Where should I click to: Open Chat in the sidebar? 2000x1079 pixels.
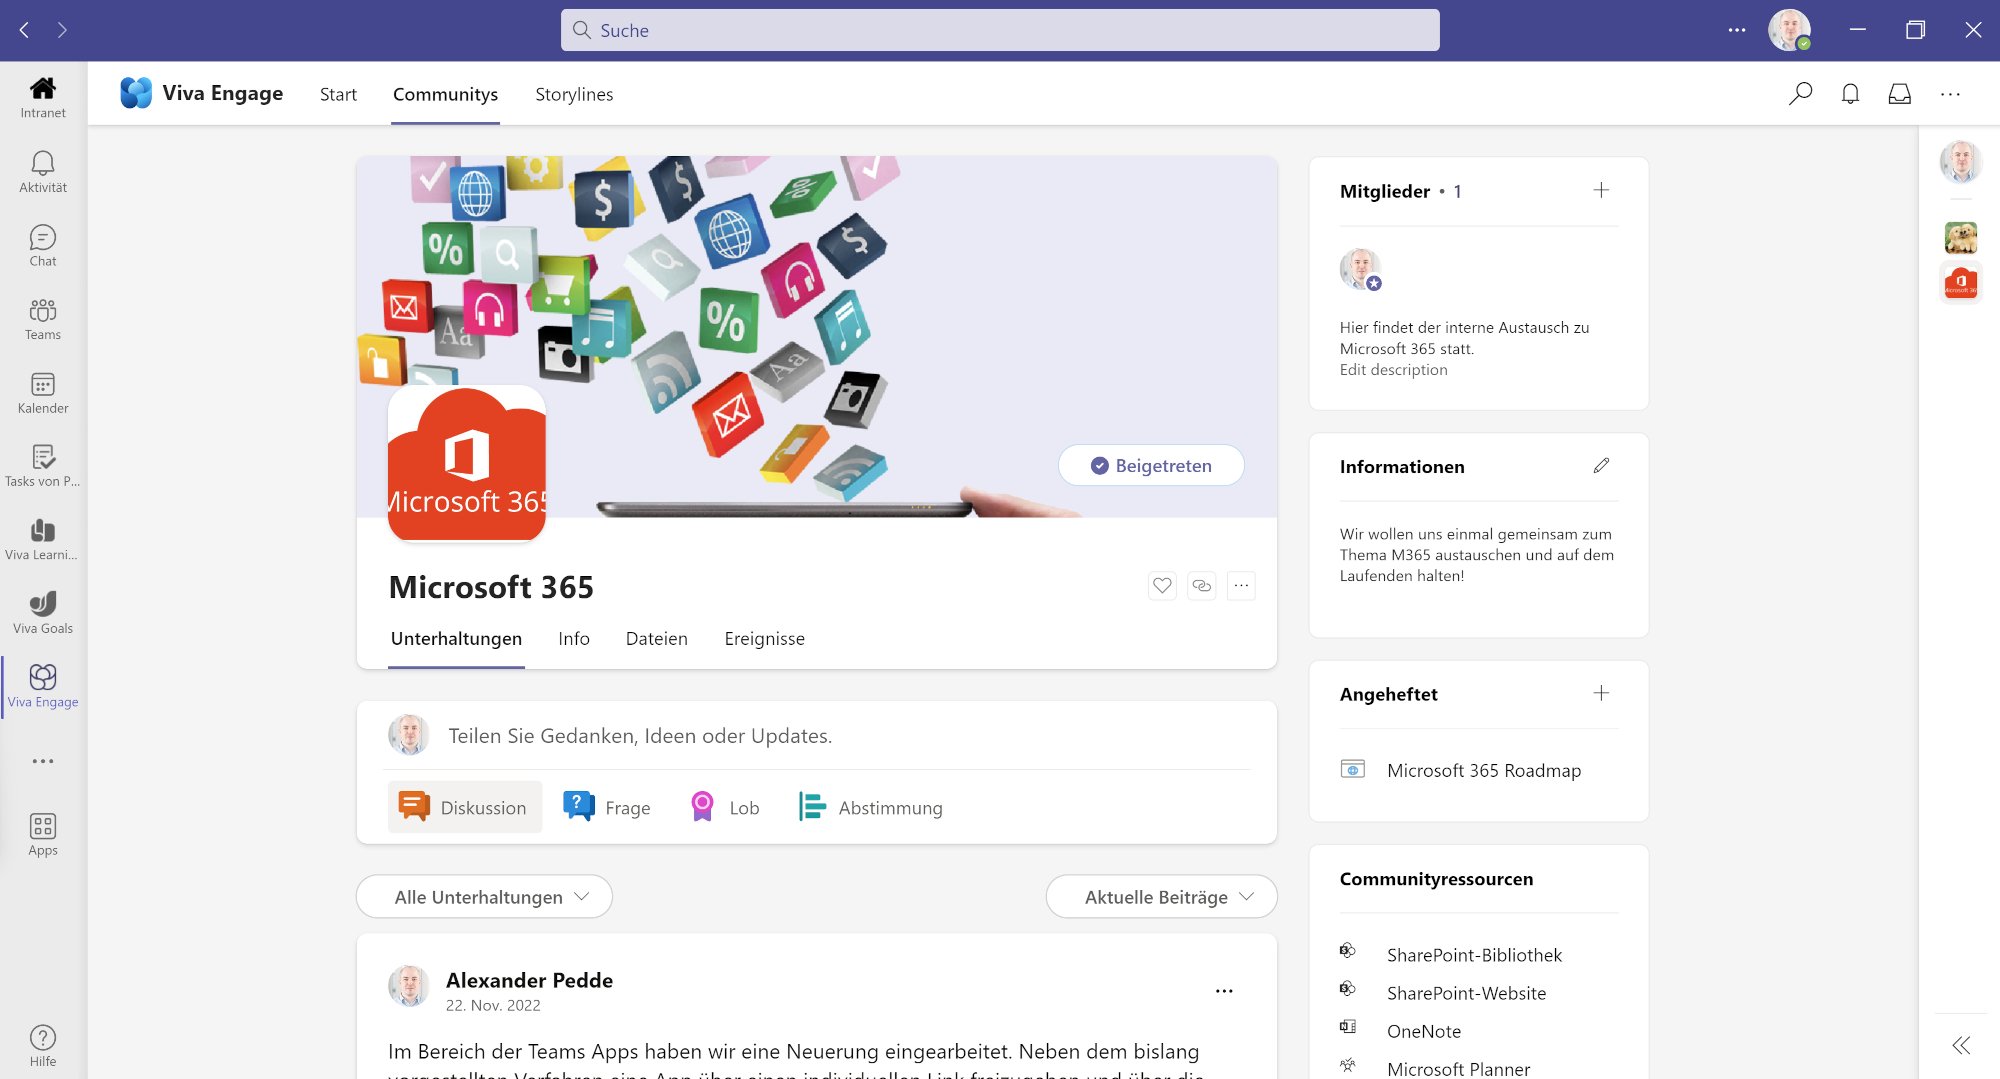point(43,246)
